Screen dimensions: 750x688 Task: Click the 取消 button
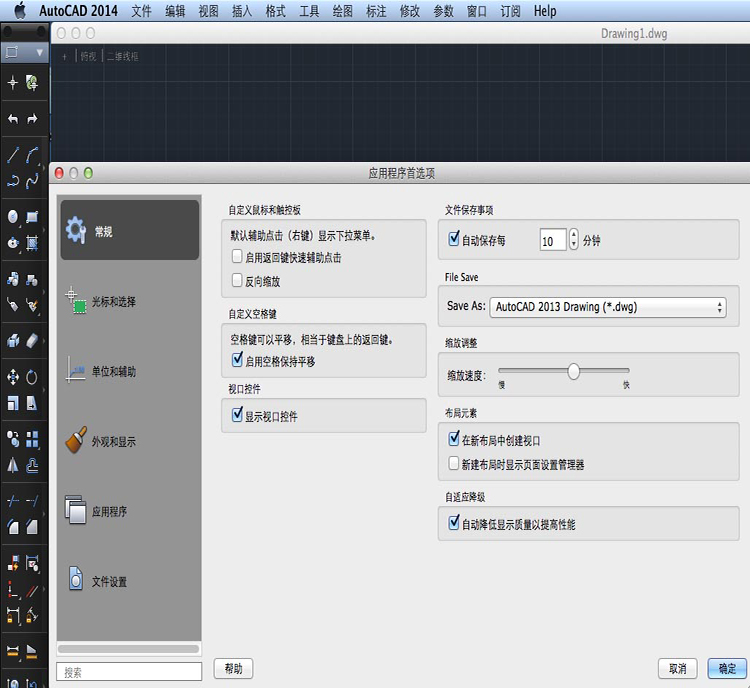tap(677, 668)
